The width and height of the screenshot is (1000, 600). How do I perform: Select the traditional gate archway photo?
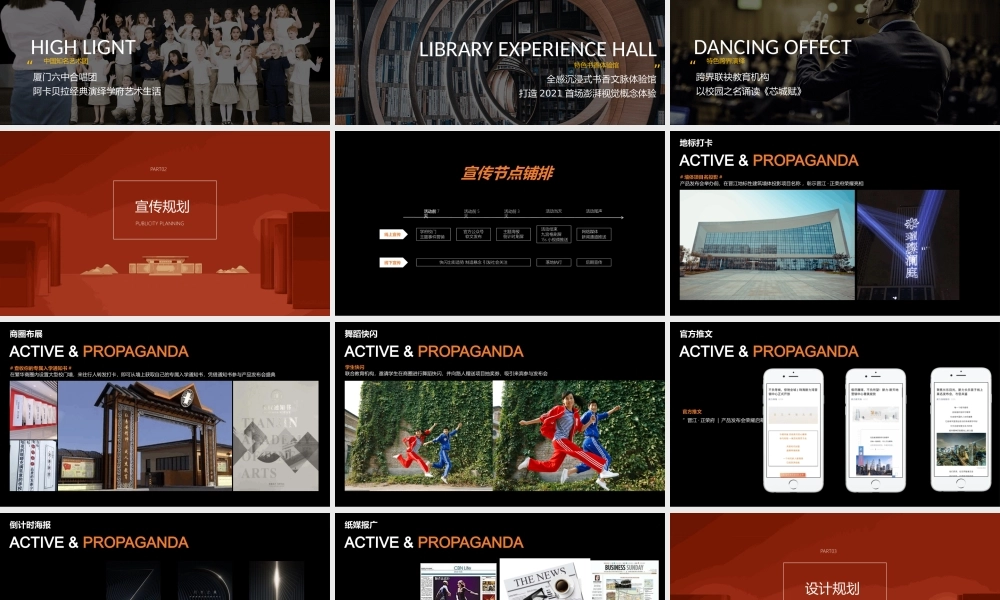(x=145, y=436)
